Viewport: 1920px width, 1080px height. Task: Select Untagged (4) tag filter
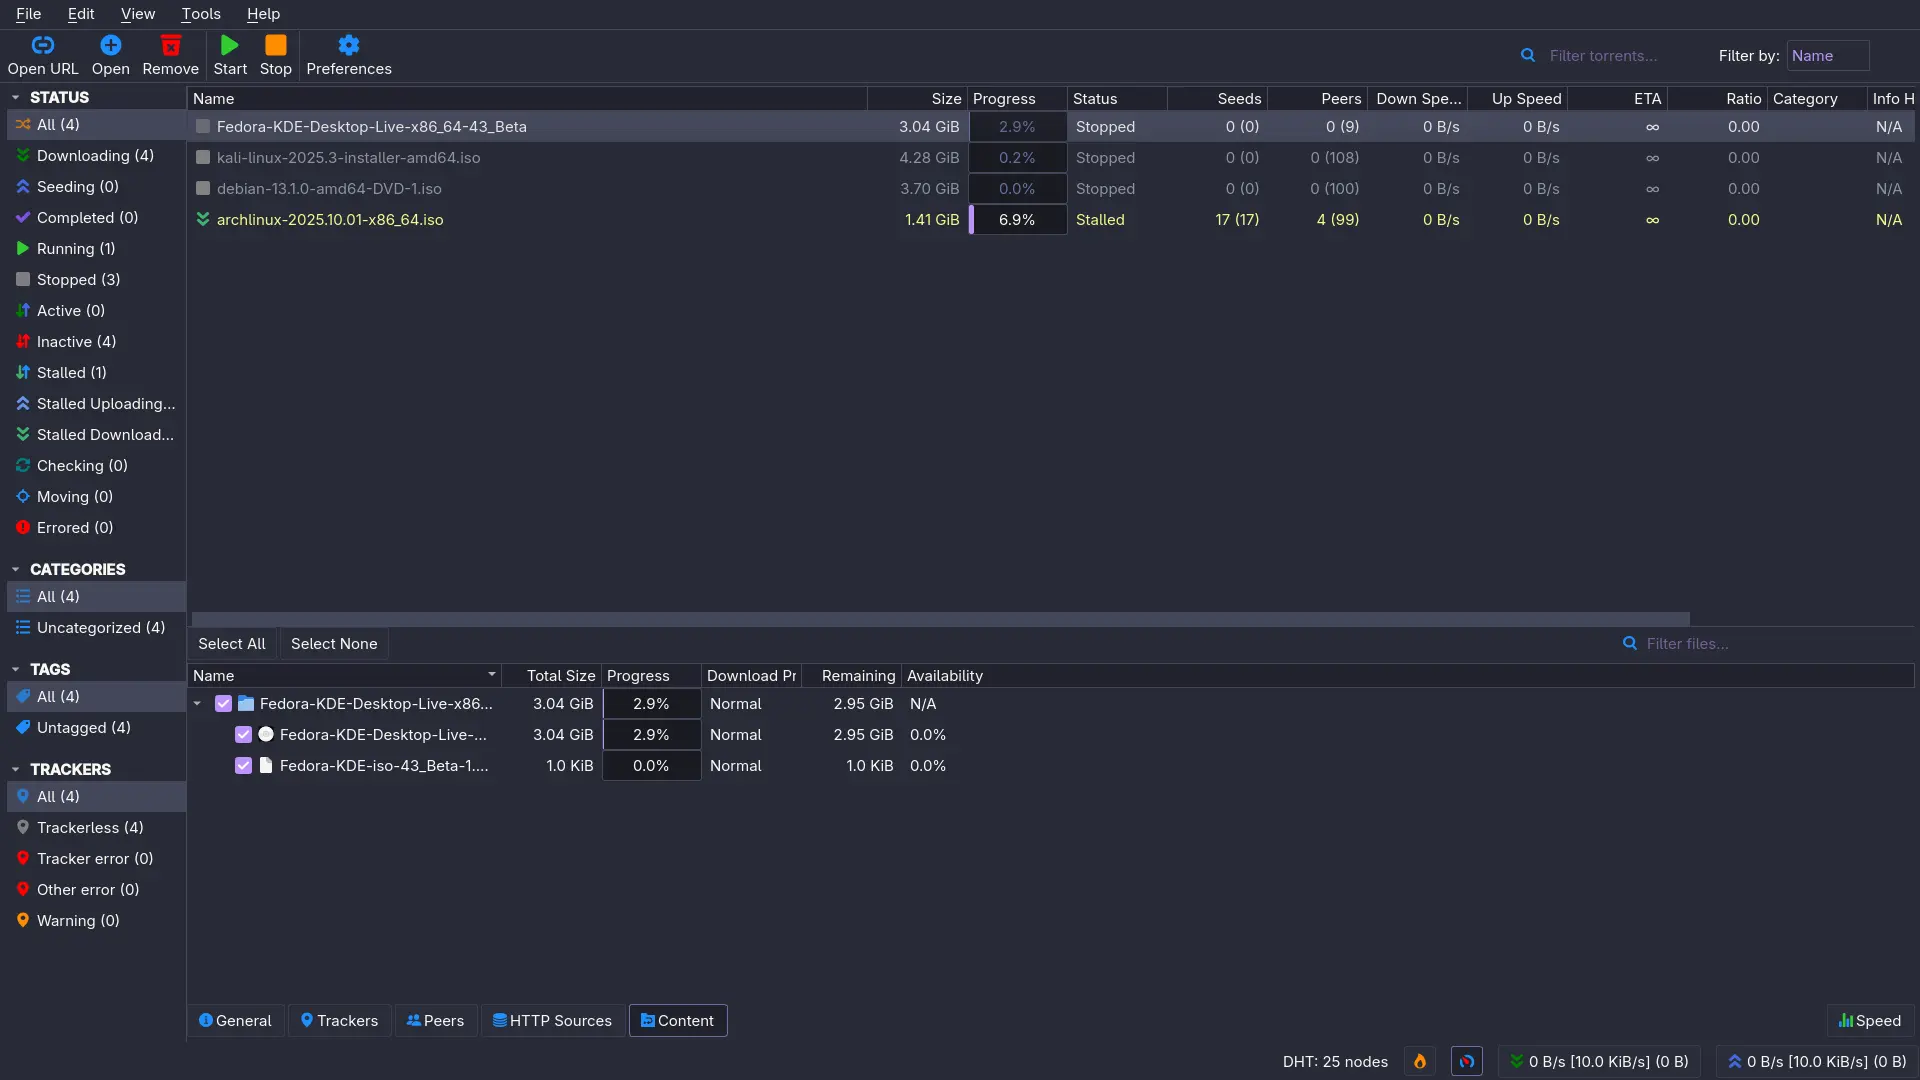click(96, 728)
